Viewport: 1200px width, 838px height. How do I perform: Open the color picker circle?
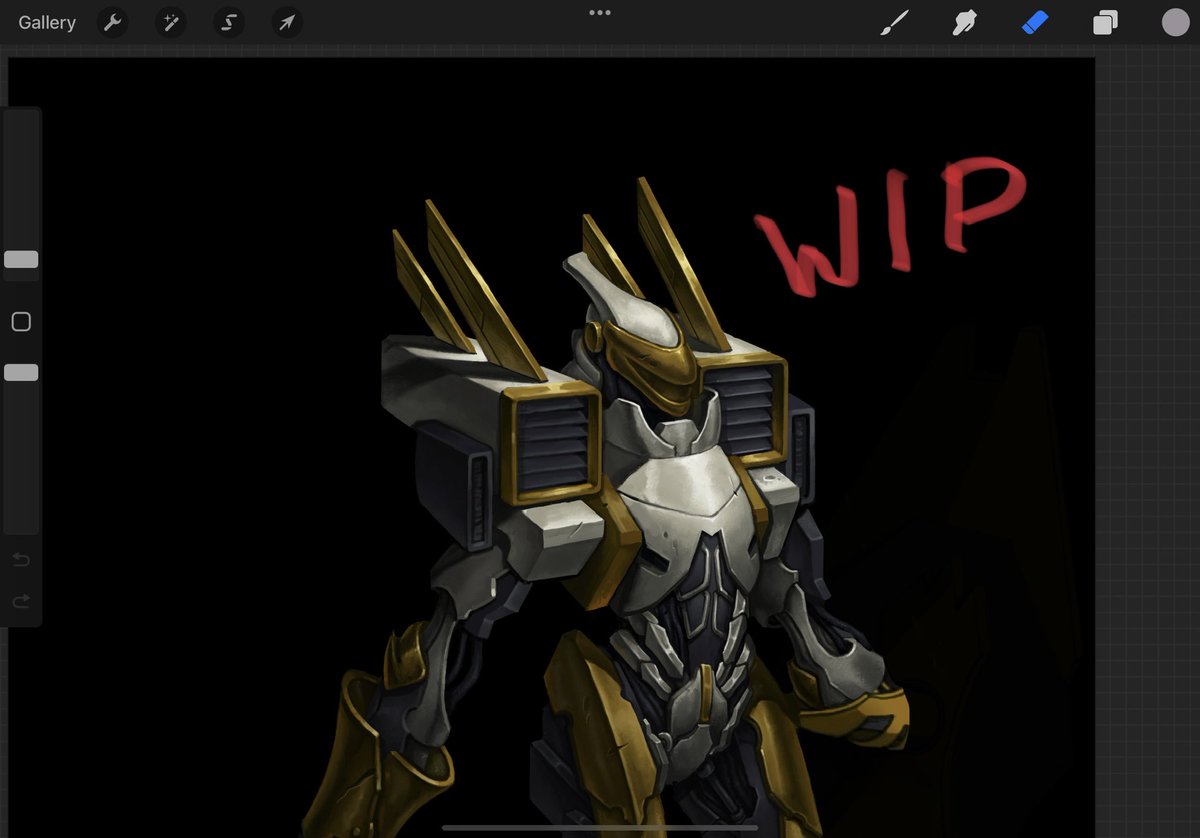click(1175, 22)
